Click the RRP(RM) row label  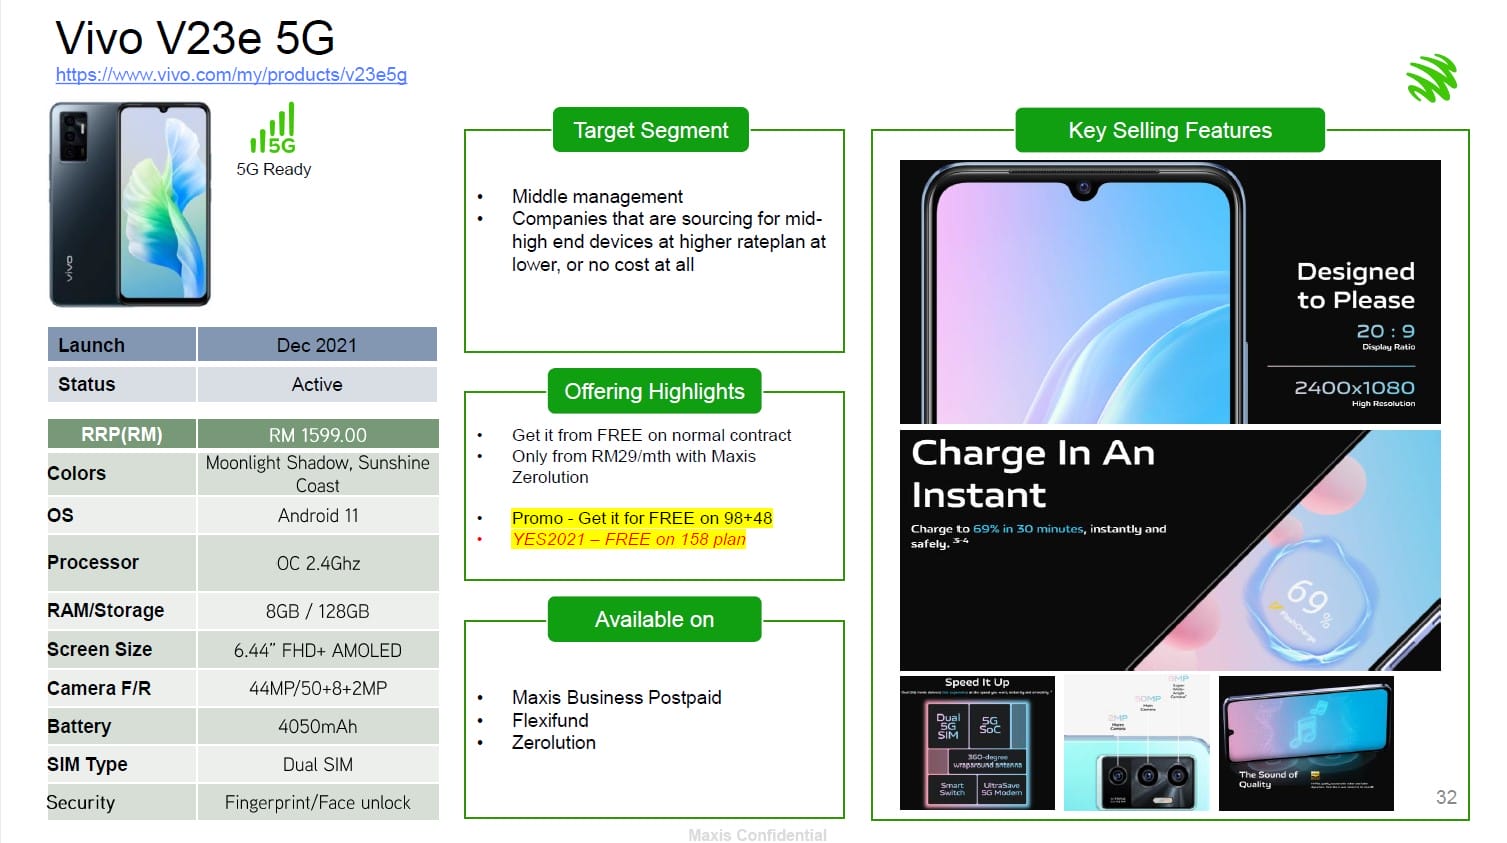click(121, 435)
